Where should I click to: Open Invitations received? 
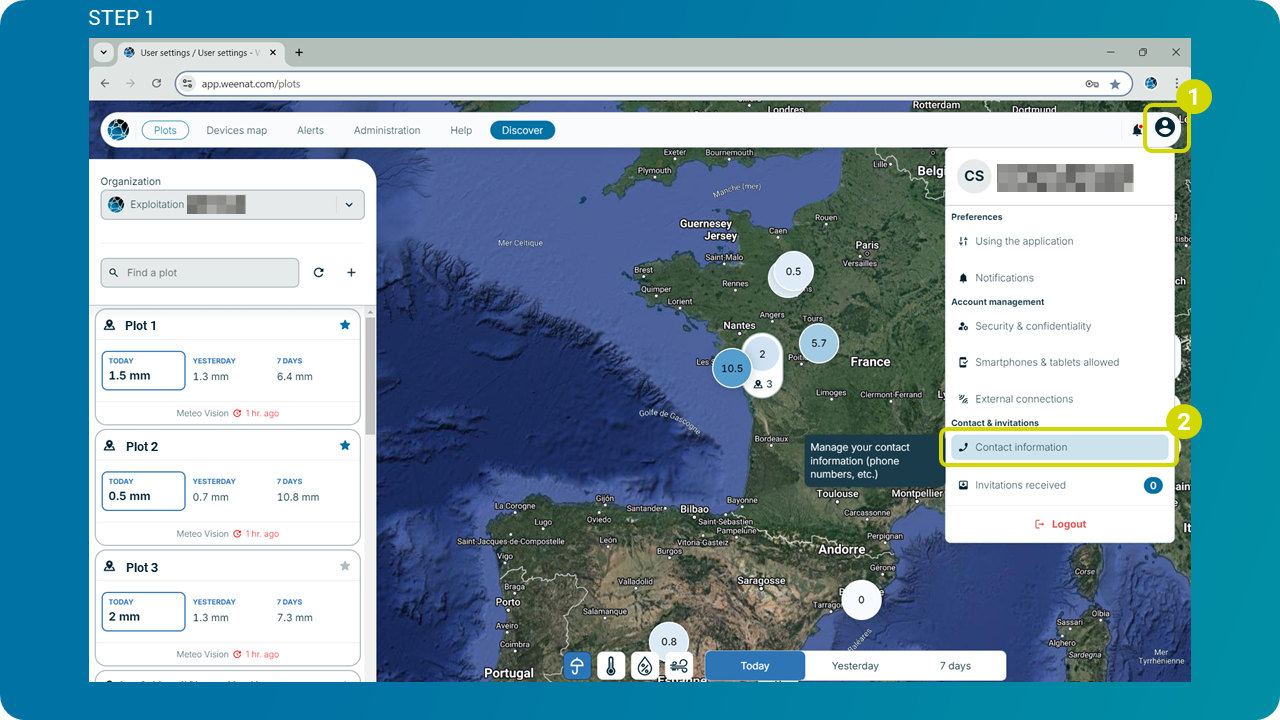pyautogui.click(x=1059, y=485)
